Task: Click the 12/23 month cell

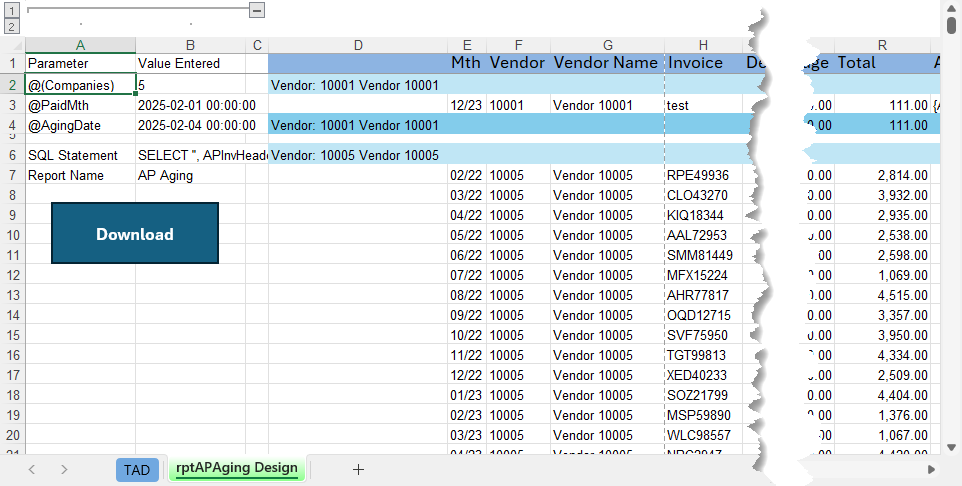Action: (x=467, y=105)
